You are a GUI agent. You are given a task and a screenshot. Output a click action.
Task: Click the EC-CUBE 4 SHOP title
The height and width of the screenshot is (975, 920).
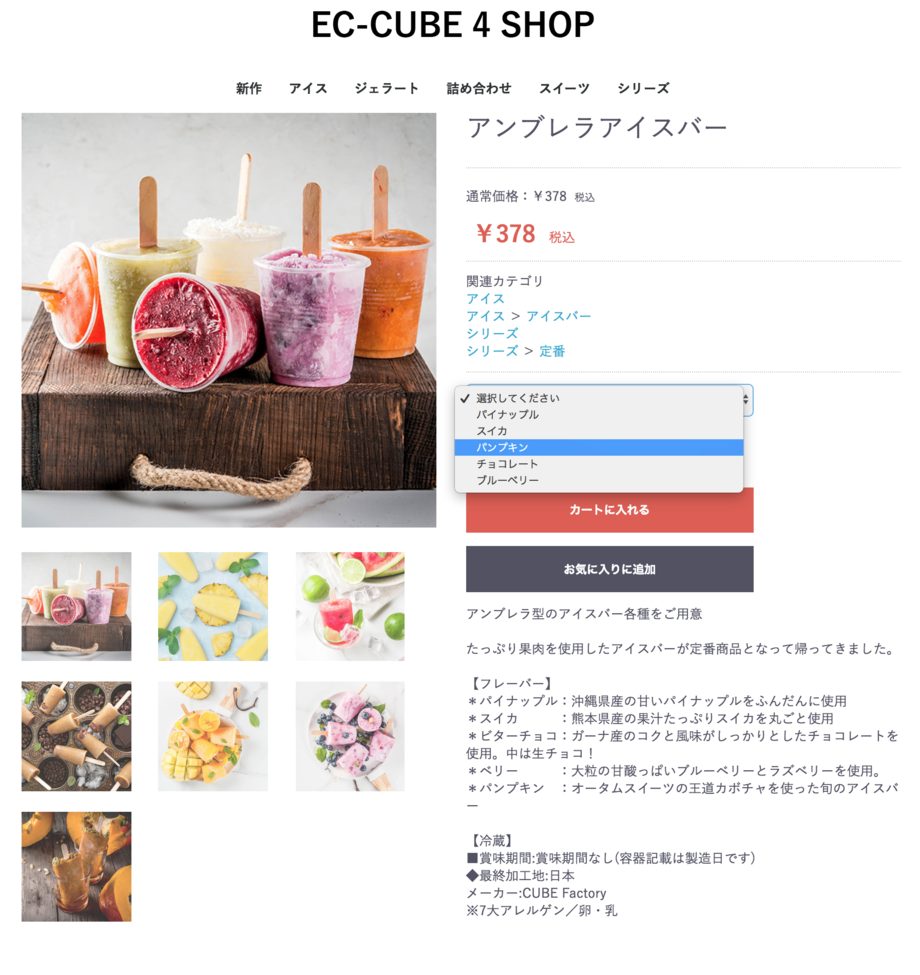point(453,24)
